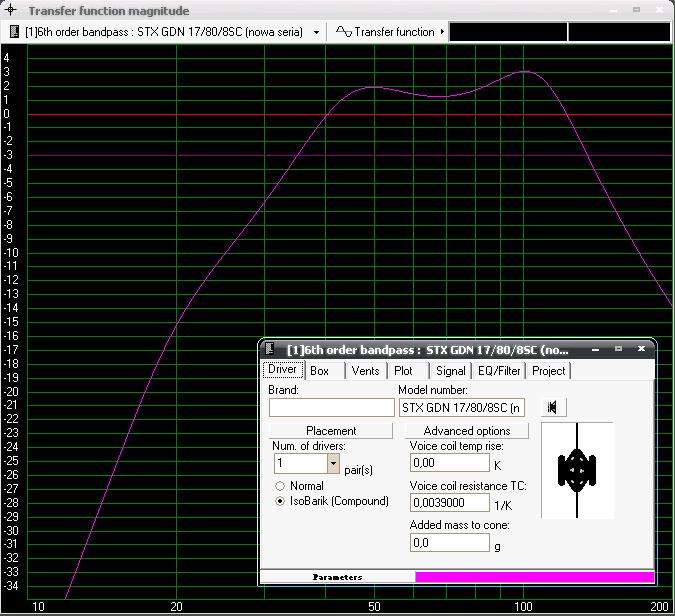Image resolution: width=675 pixels, height=616 pixels.
Task: Select IsoBarik (Compound) radio option
Action: pyautogui.click(x=280, y=502)
